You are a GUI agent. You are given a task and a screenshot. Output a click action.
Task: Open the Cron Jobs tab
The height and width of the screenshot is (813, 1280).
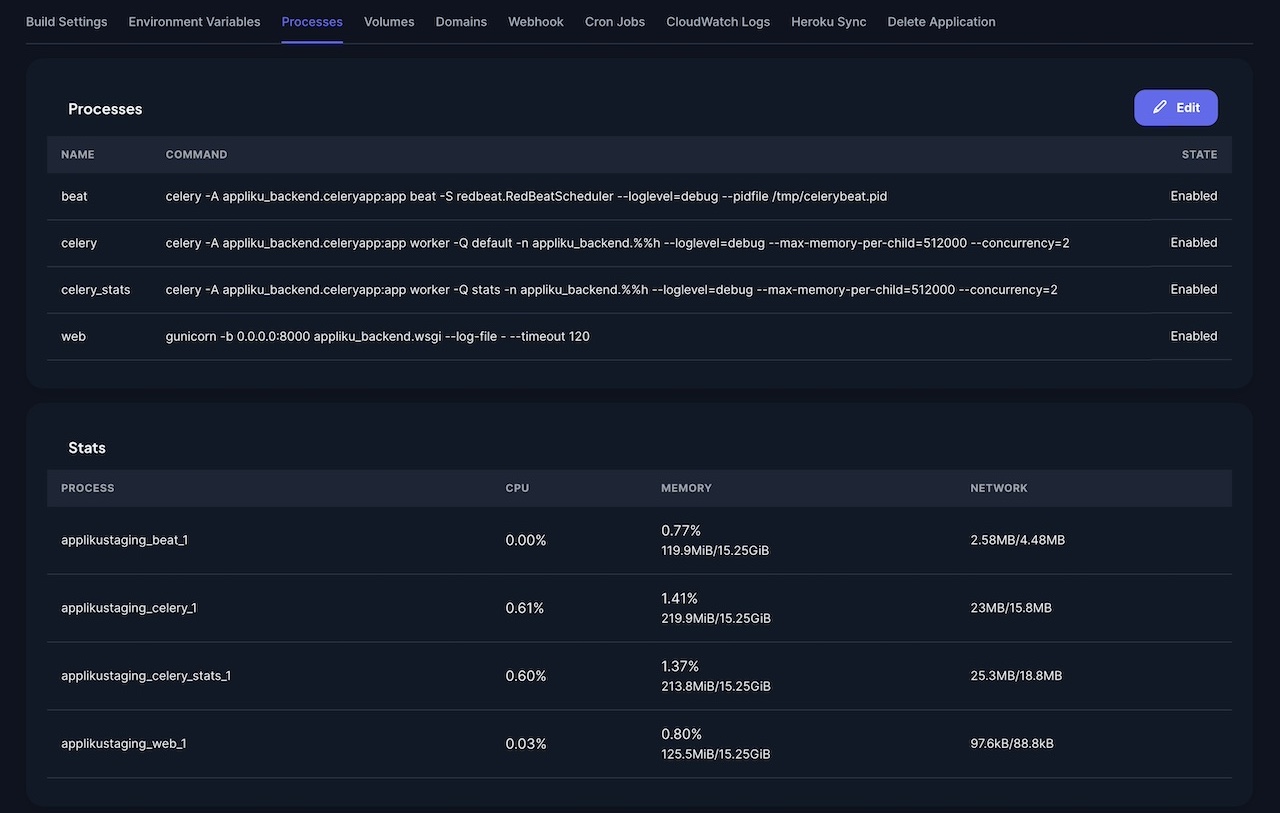click(x=615, y=21)
